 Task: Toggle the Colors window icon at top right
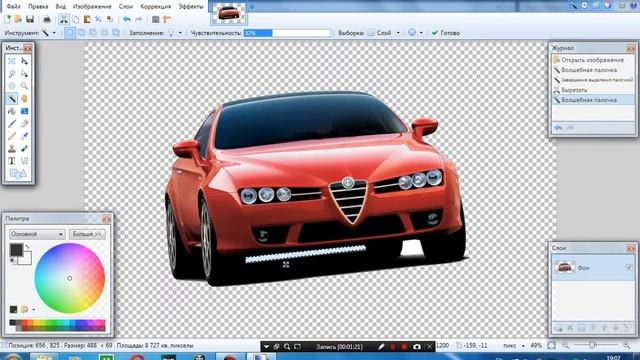pyautogui.click(x=608, y=5)
